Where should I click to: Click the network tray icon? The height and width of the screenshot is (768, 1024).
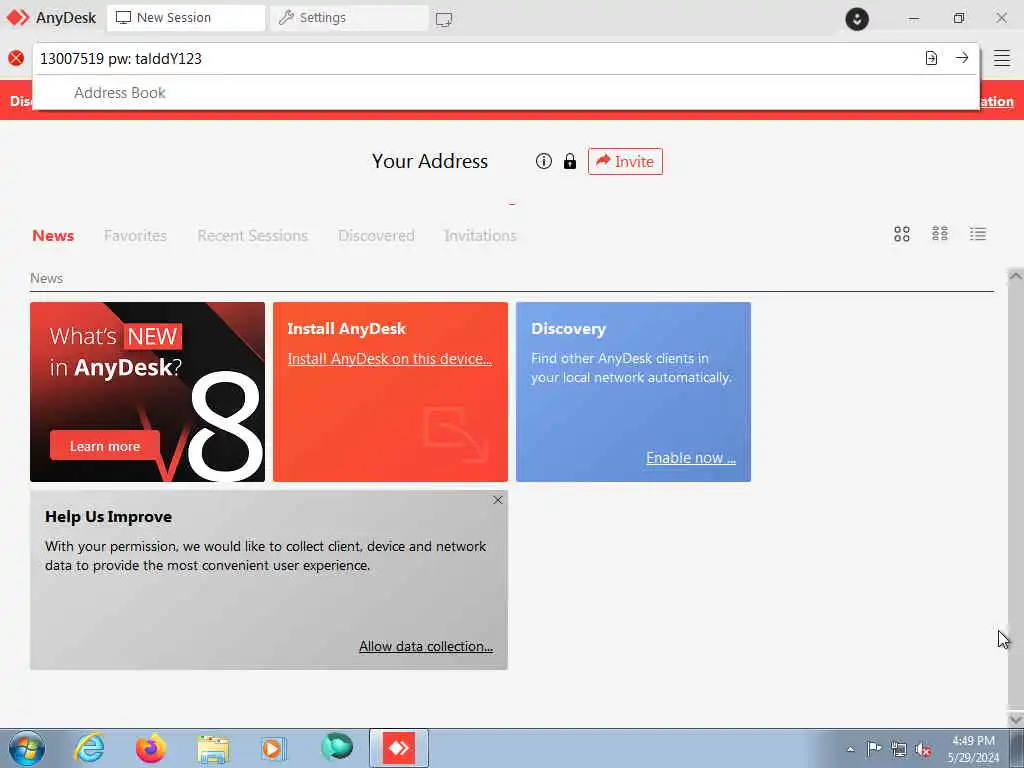[899, 749]
